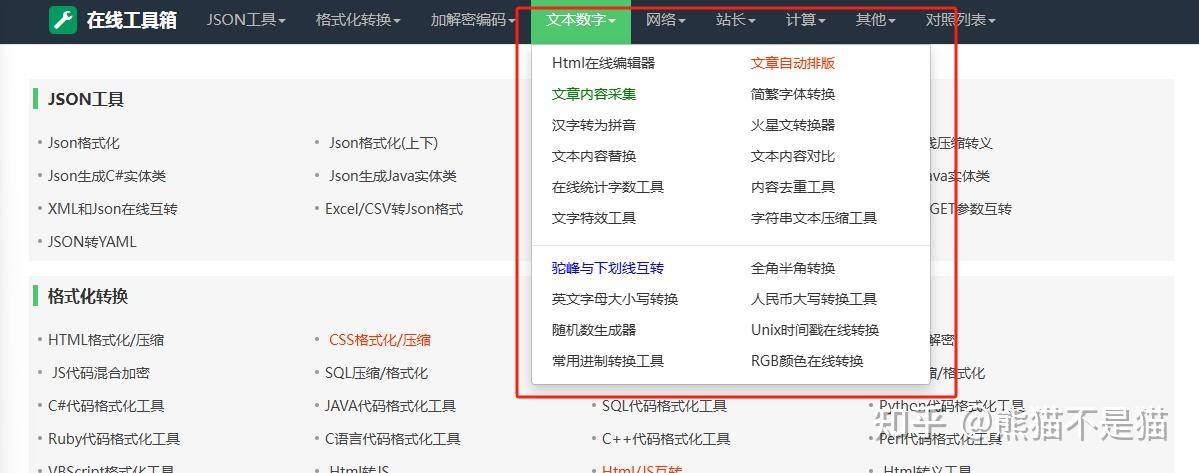The height and width of the screenshot is (473, 1199).
Task: Open HTML格式化/压缩 tool link
Action: [106, 340]
